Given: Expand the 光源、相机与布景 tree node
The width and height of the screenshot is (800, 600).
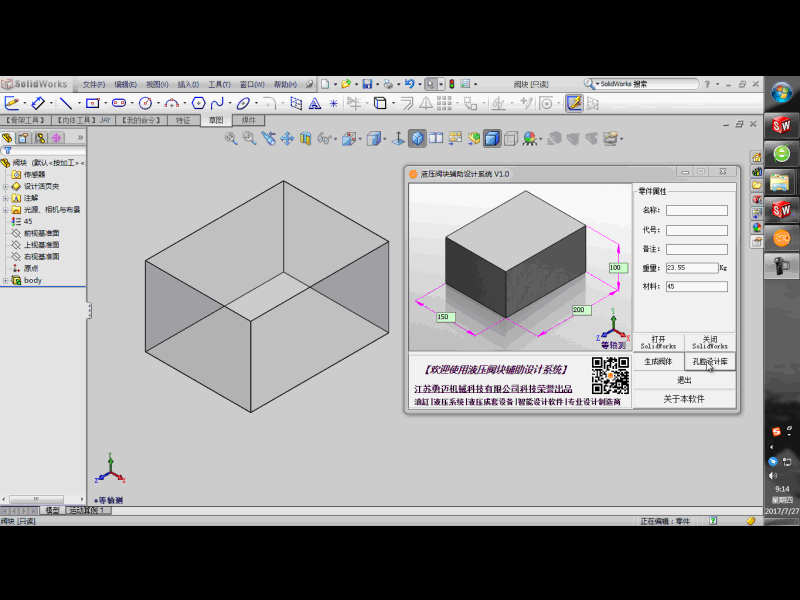Looking at the screenshot, I should 6,210.
